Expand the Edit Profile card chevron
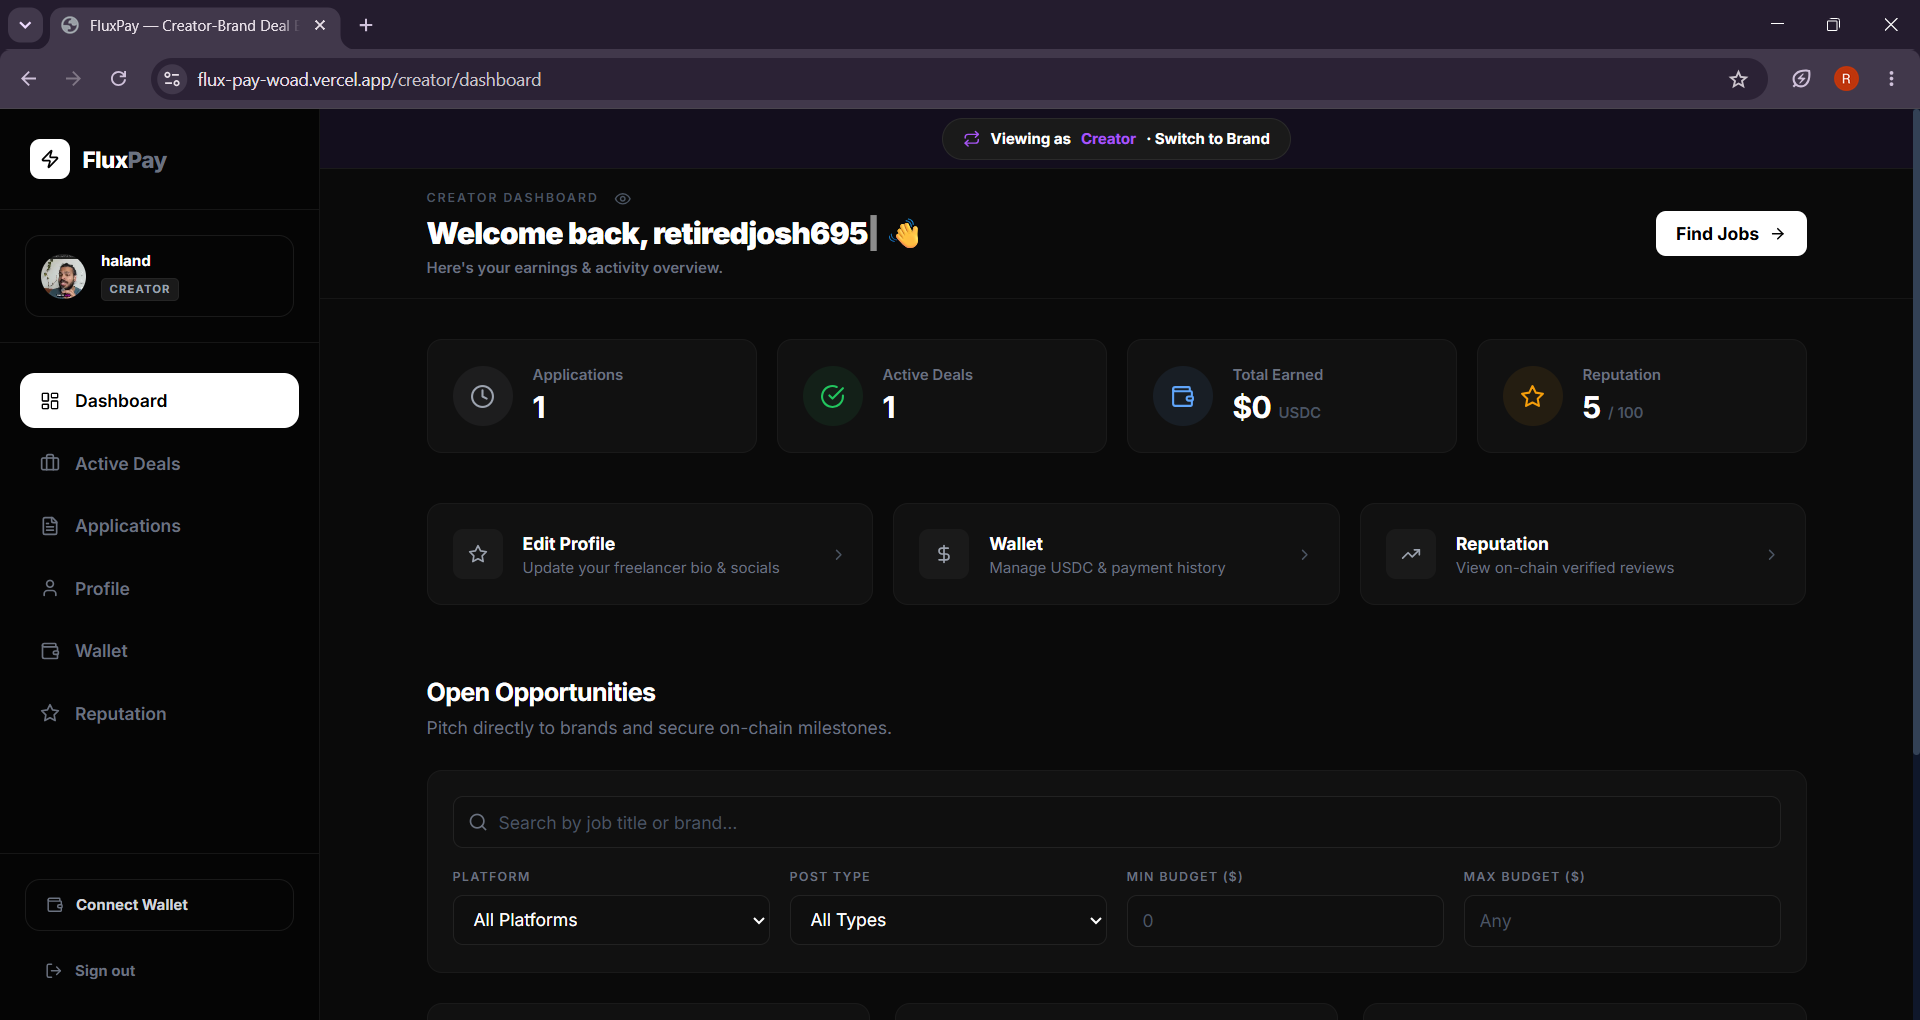Image resolution: width=1920 pixels, height=1020 pixels. 839,555
